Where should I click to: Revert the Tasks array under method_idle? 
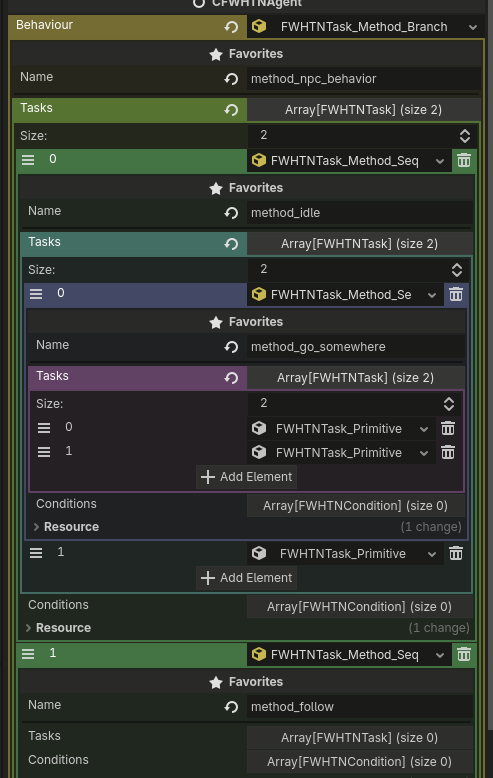(x=231, y=244)
